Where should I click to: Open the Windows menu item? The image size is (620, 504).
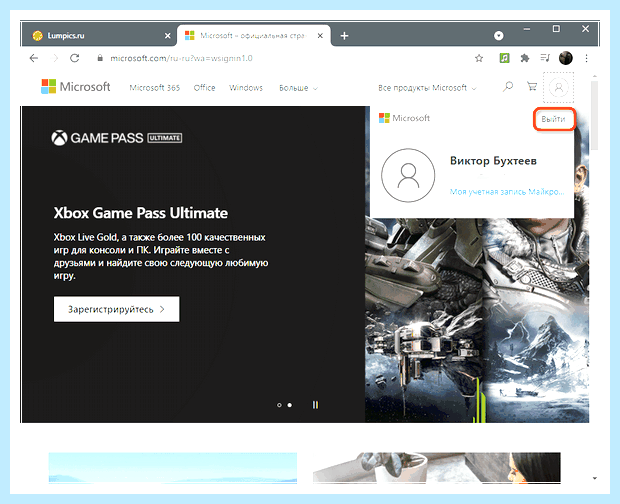(246, 88)
